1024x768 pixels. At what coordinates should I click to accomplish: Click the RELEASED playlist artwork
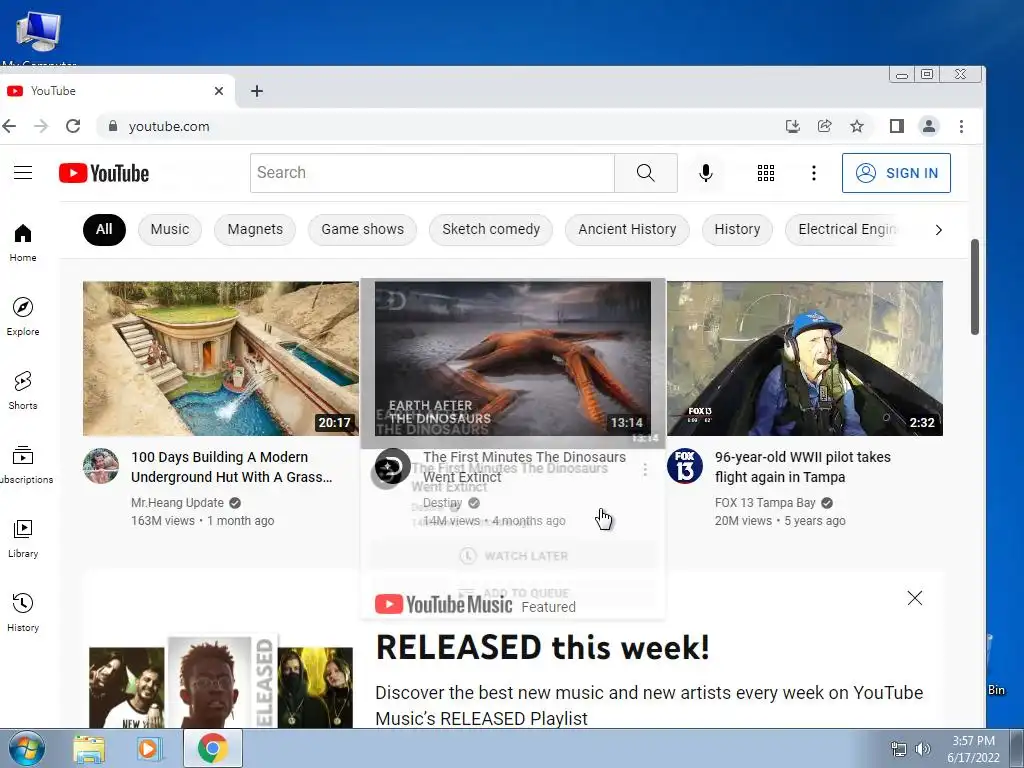pos(221,681)
